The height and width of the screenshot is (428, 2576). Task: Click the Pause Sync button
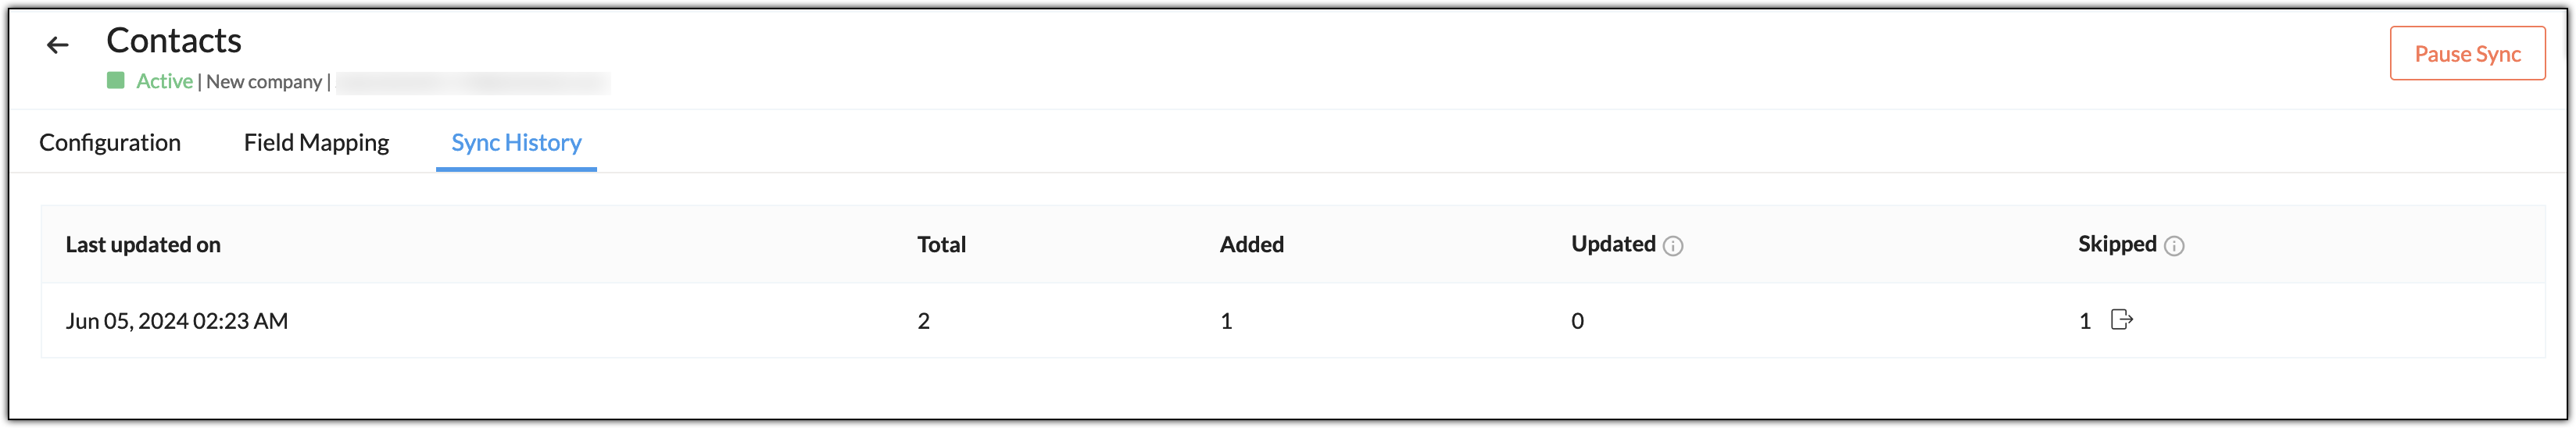coord(2467,54)
